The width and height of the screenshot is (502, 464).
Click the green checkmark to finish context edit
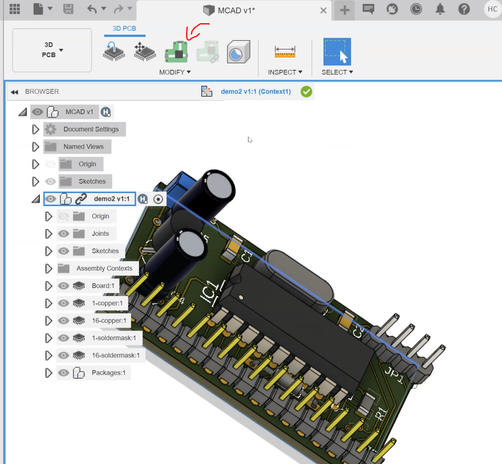tap(306, 91)
